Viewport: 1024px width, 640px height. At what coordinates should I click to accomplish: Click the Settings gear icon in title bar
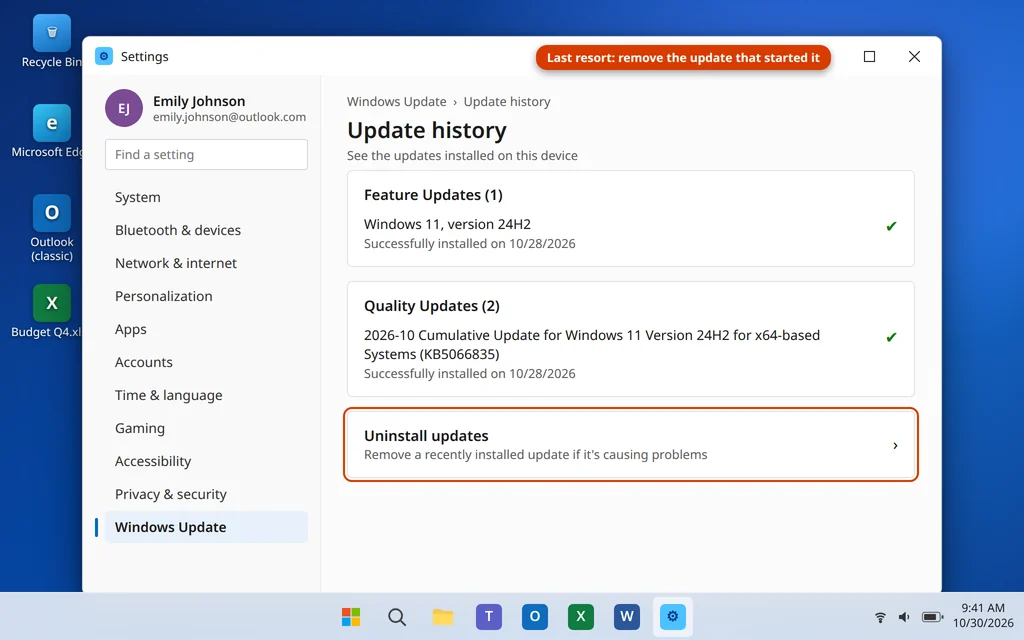point(104,56)
